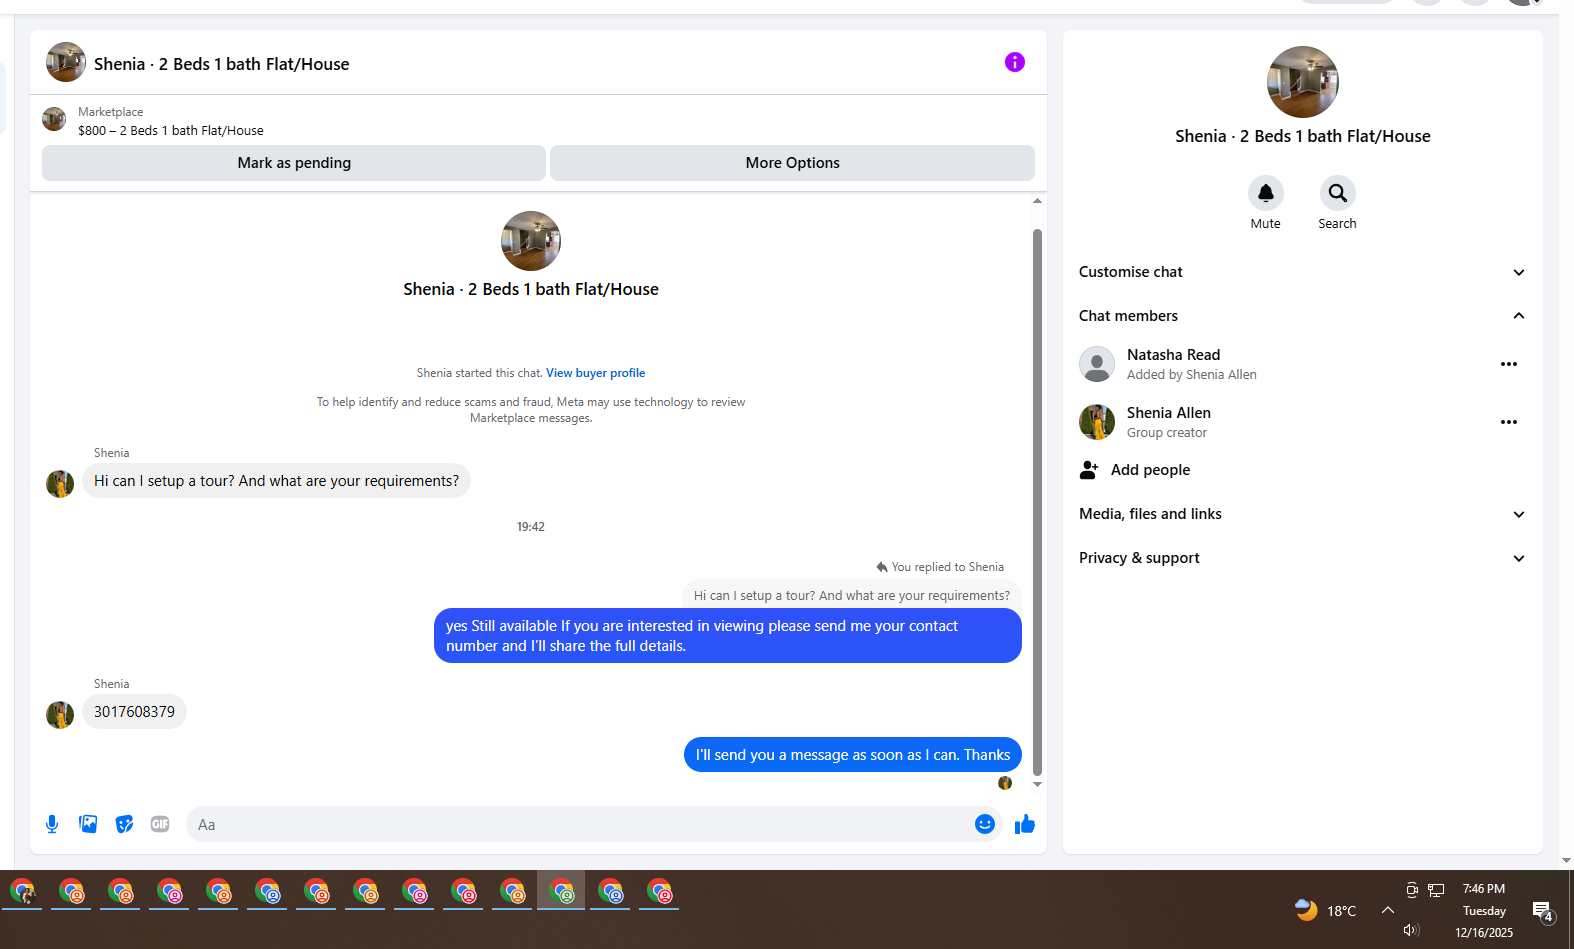Open More Options for listing

point(792,163)
